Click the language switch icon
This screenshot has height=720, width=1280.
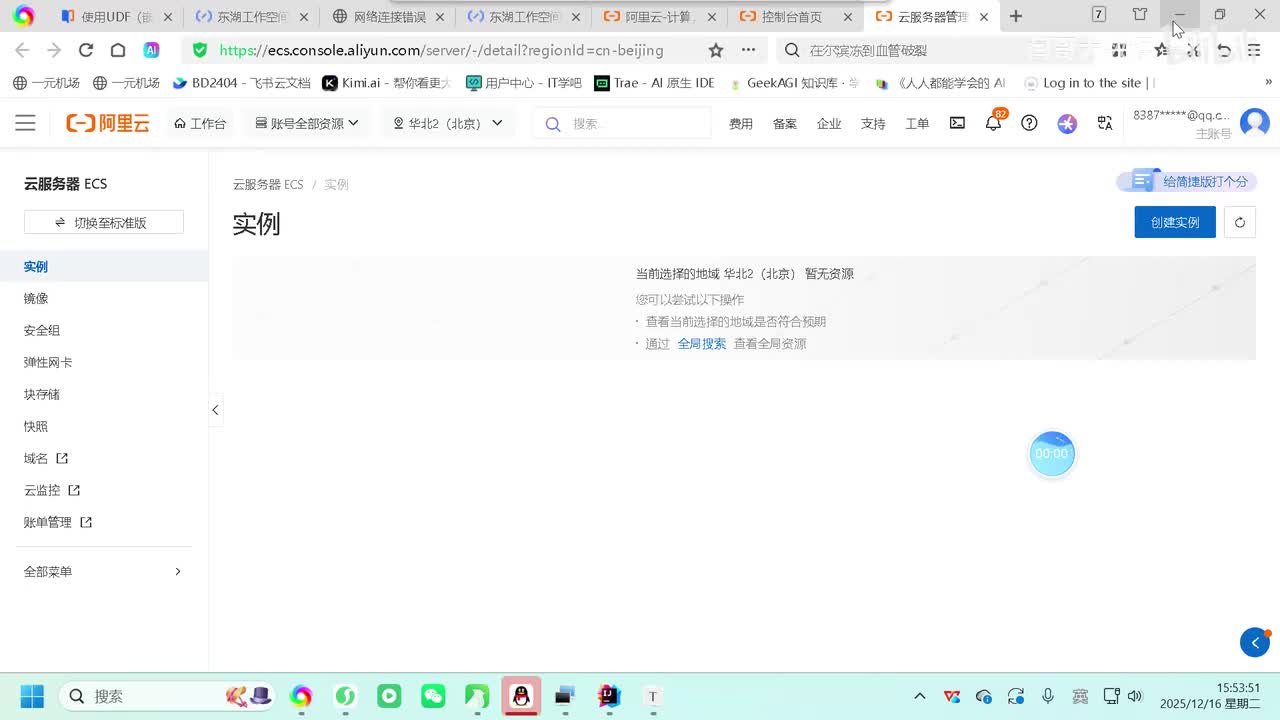1105,123
